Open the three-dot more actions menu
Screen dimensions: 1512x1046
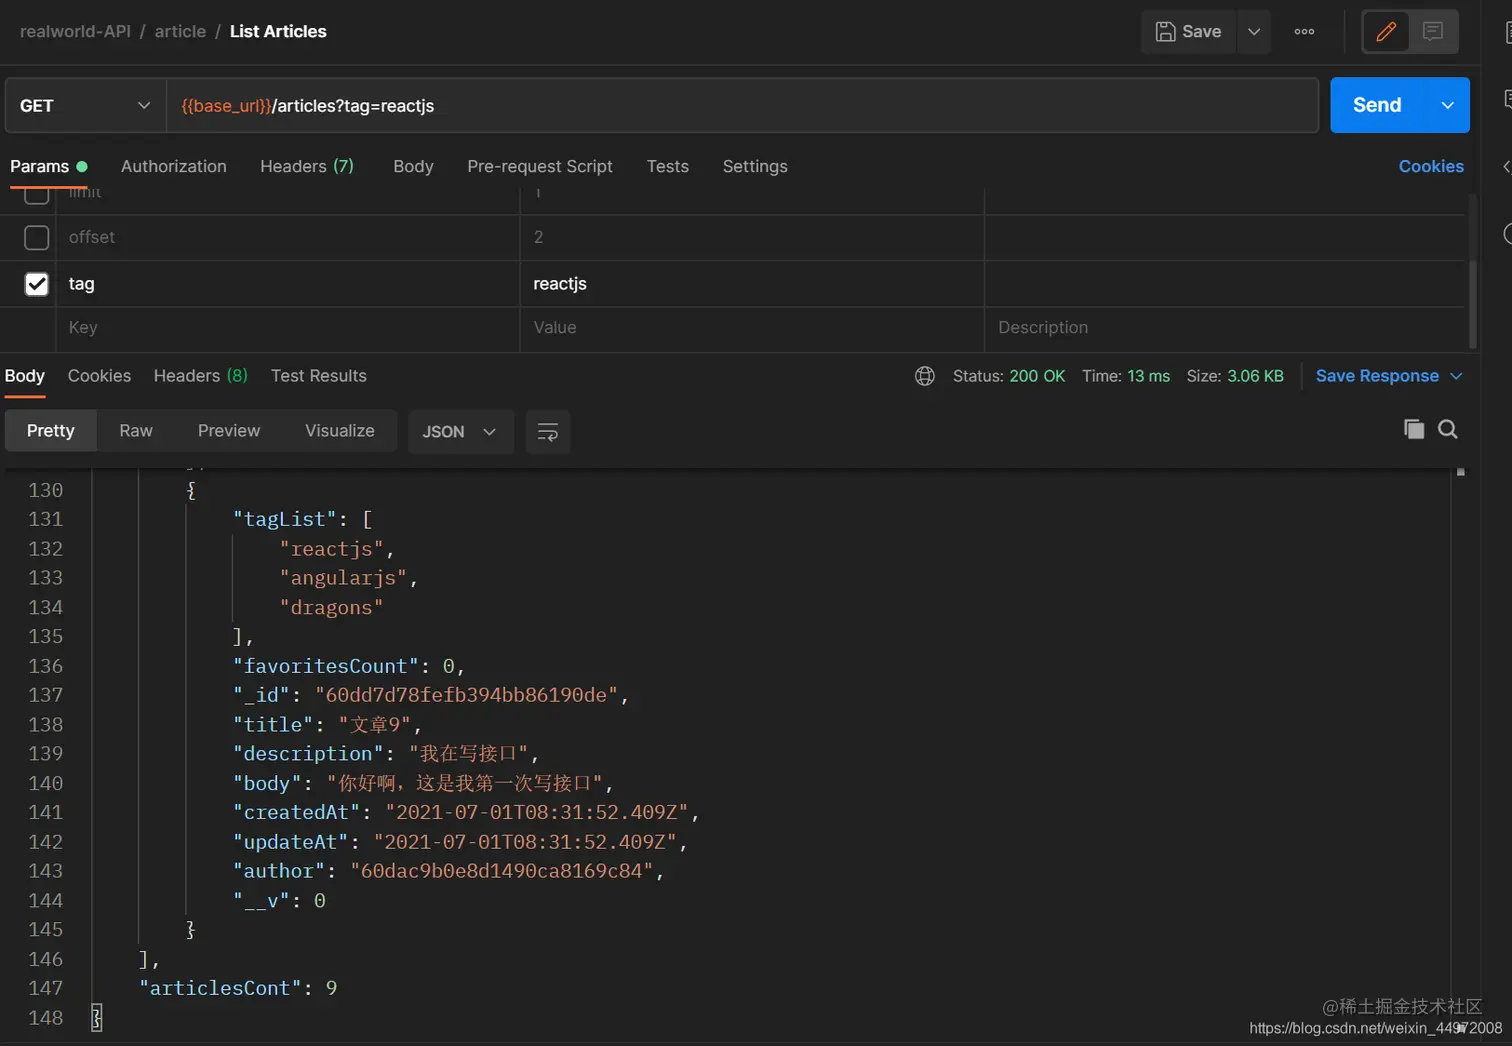pyautogui.click(x=1304, y=32)
